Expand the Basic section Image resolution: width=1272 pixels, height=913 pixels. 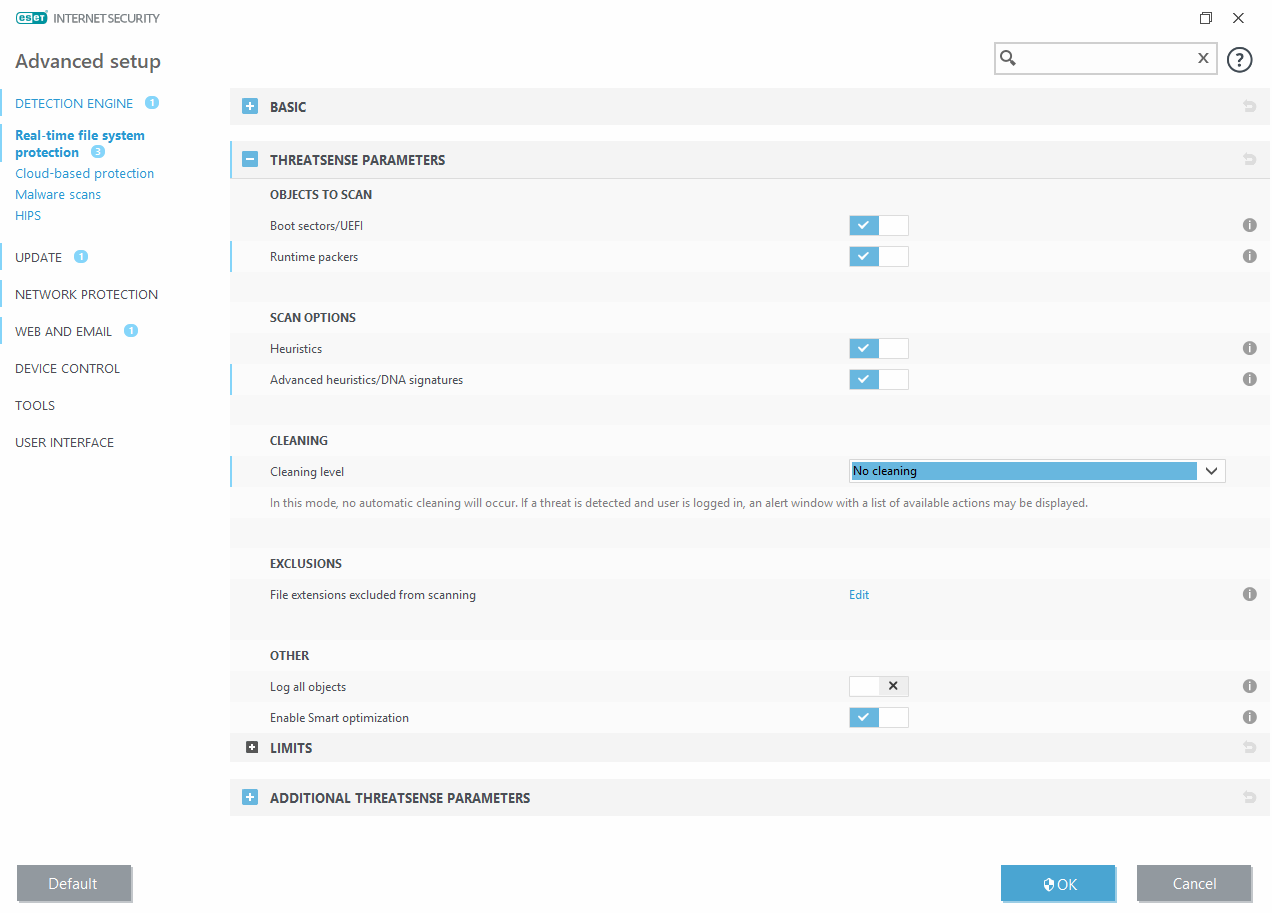click(250, 107)
